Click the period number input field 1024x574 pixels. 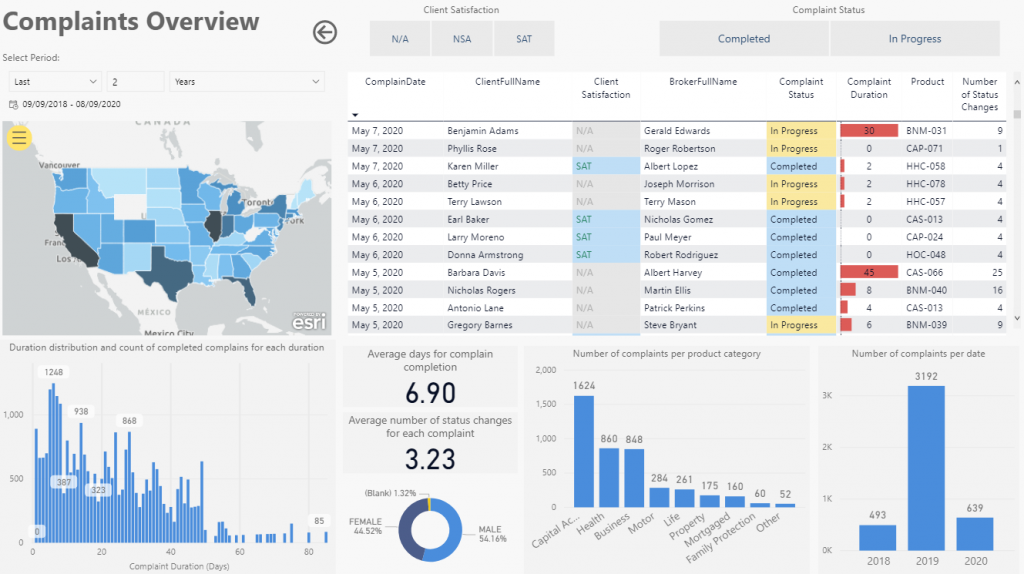[135, 82]
